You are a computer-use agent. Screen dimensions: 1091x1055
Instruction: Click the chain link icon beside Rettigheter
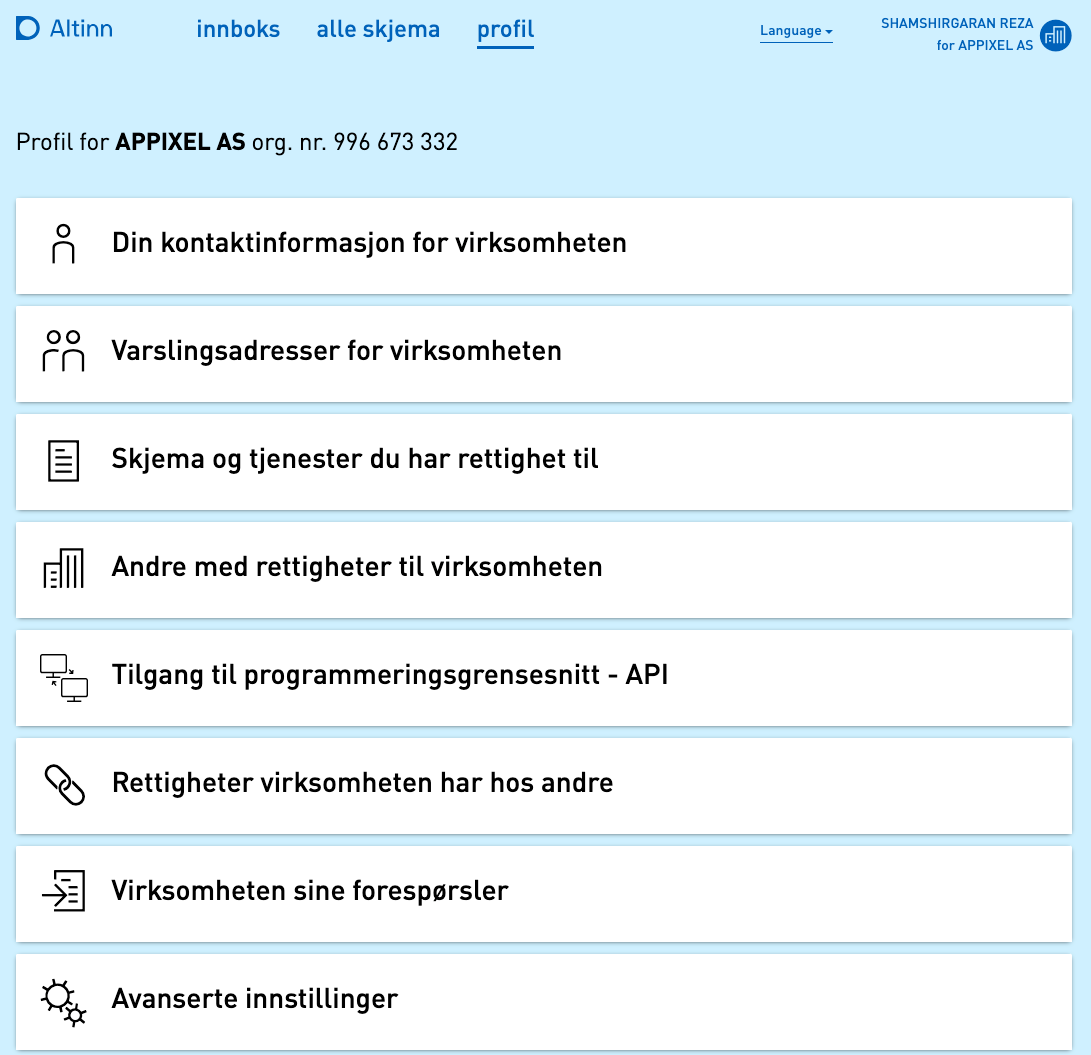[64, 784]
